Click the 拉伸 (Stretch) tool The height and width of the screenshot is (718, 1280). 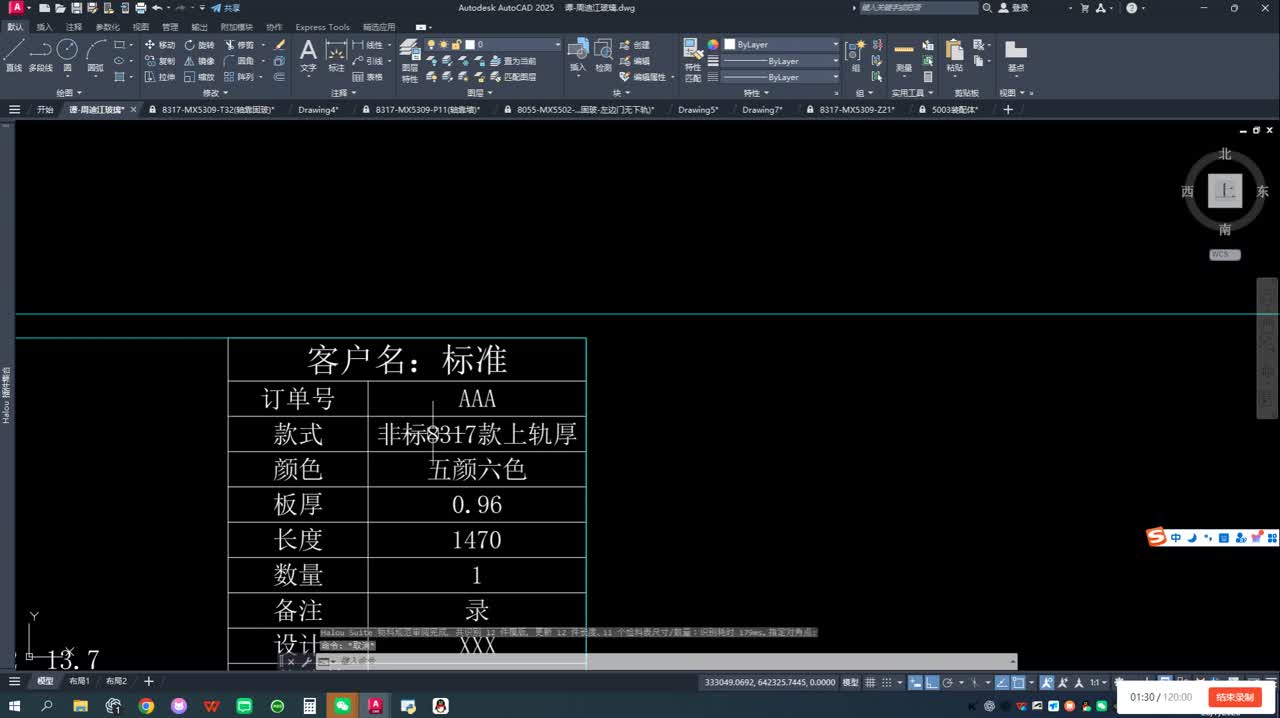point(159,77)
